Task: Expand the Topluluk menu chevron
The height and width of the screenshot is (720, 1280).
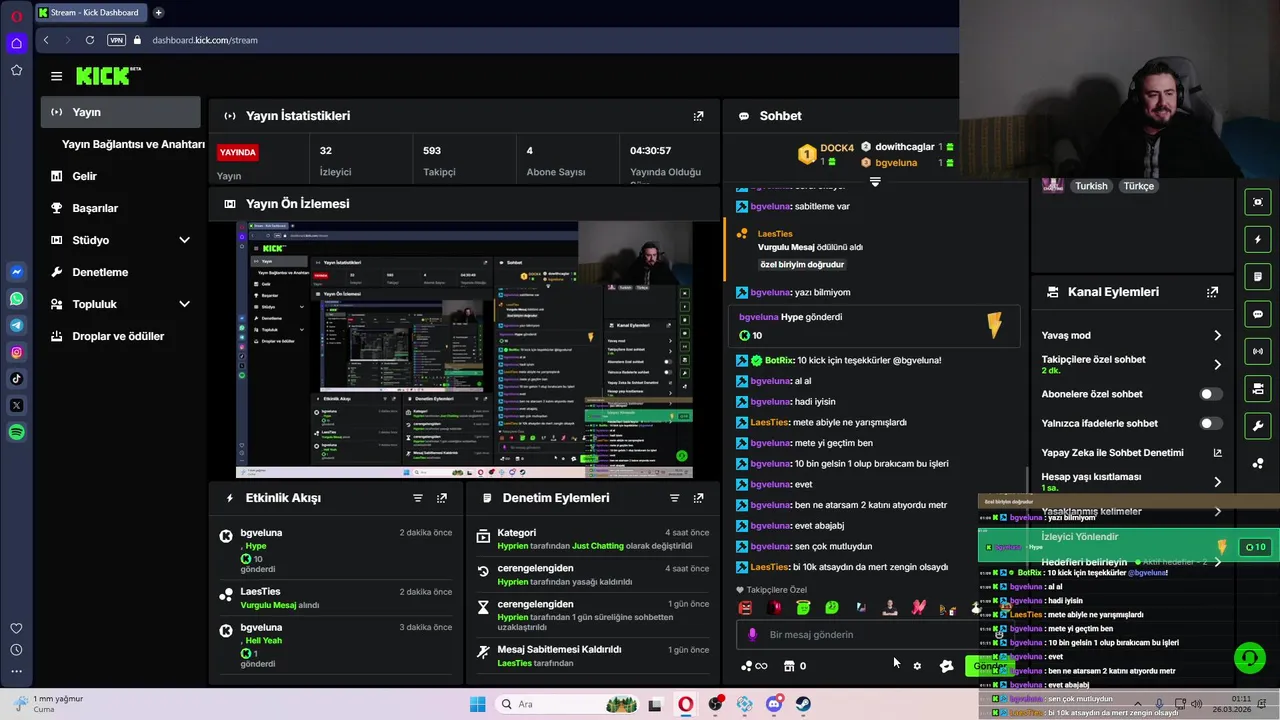Action: [x=184, y=304]
